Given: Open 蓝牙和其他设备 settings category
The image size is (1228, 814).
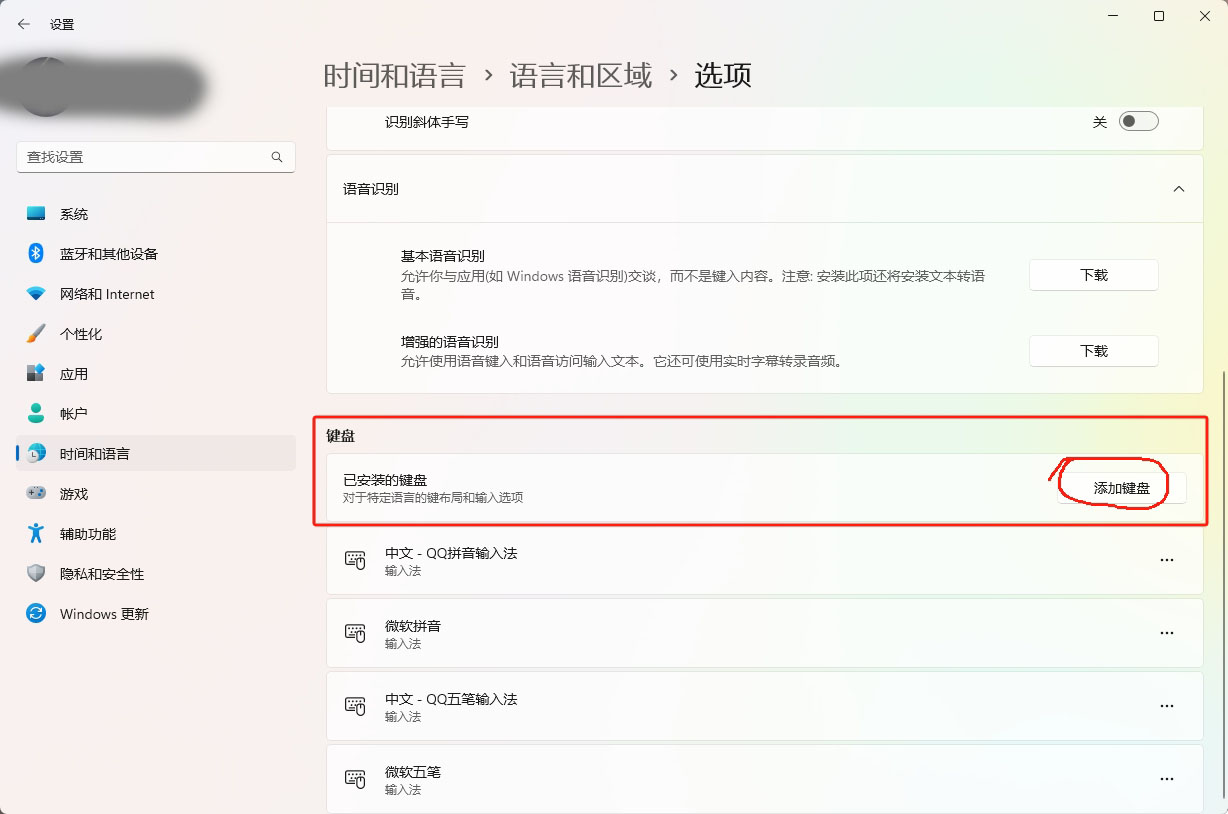Looking at the screenshot, I should pyautogui.click(x=156, y=254).
